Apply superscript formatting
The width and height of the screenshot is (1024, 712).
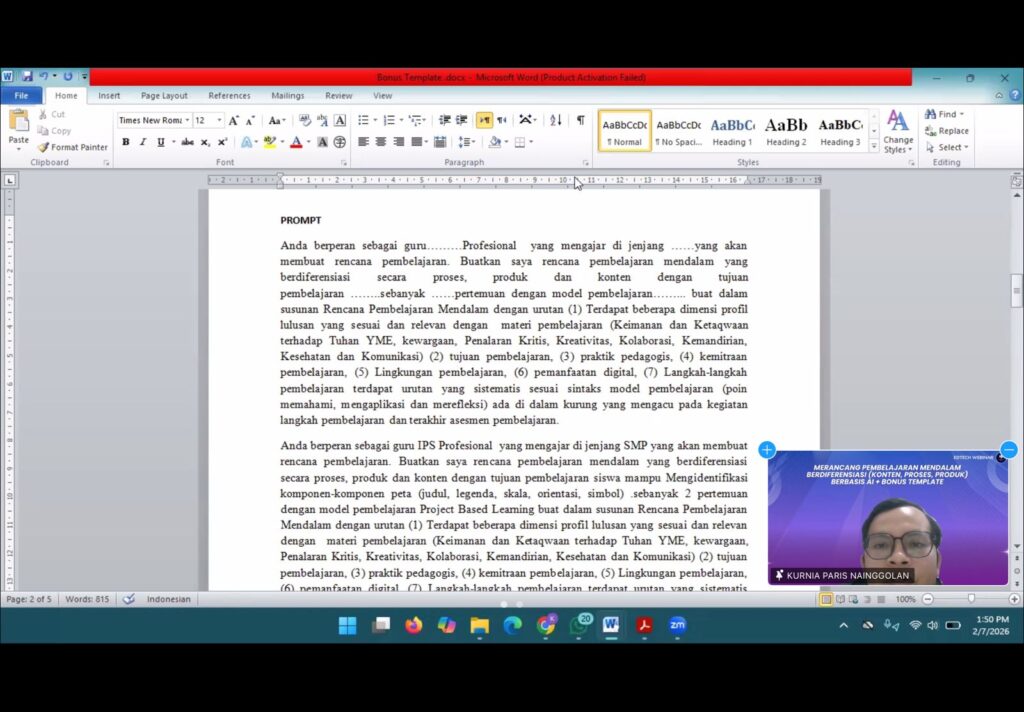[x=222, y=142]
